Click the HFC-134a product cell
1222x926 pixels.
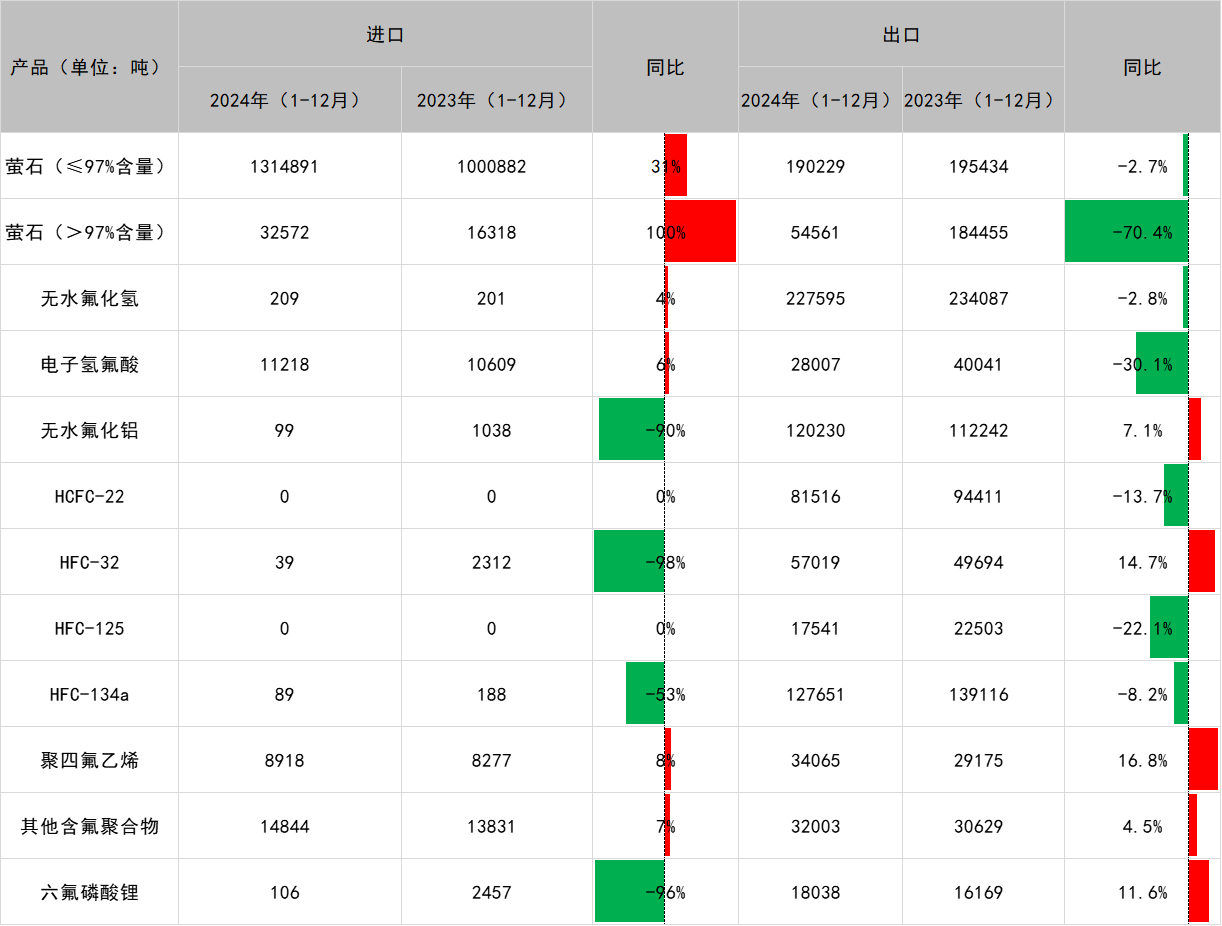click(x=89, y=694)
